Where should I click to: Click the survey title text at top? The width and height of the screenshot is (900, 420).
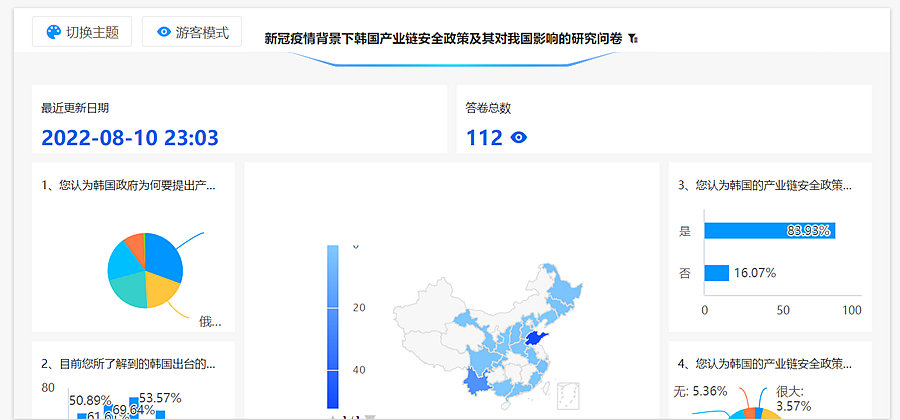point(443,39)
